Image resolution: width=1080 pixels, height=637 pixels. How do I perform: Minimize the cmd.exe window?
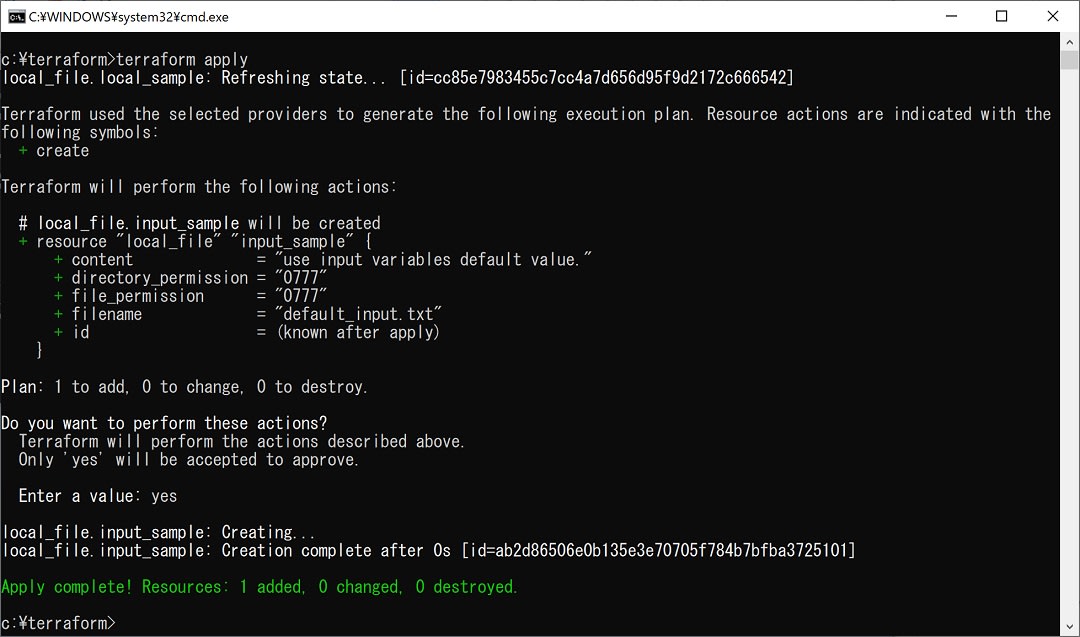click(x=951, y=16)
